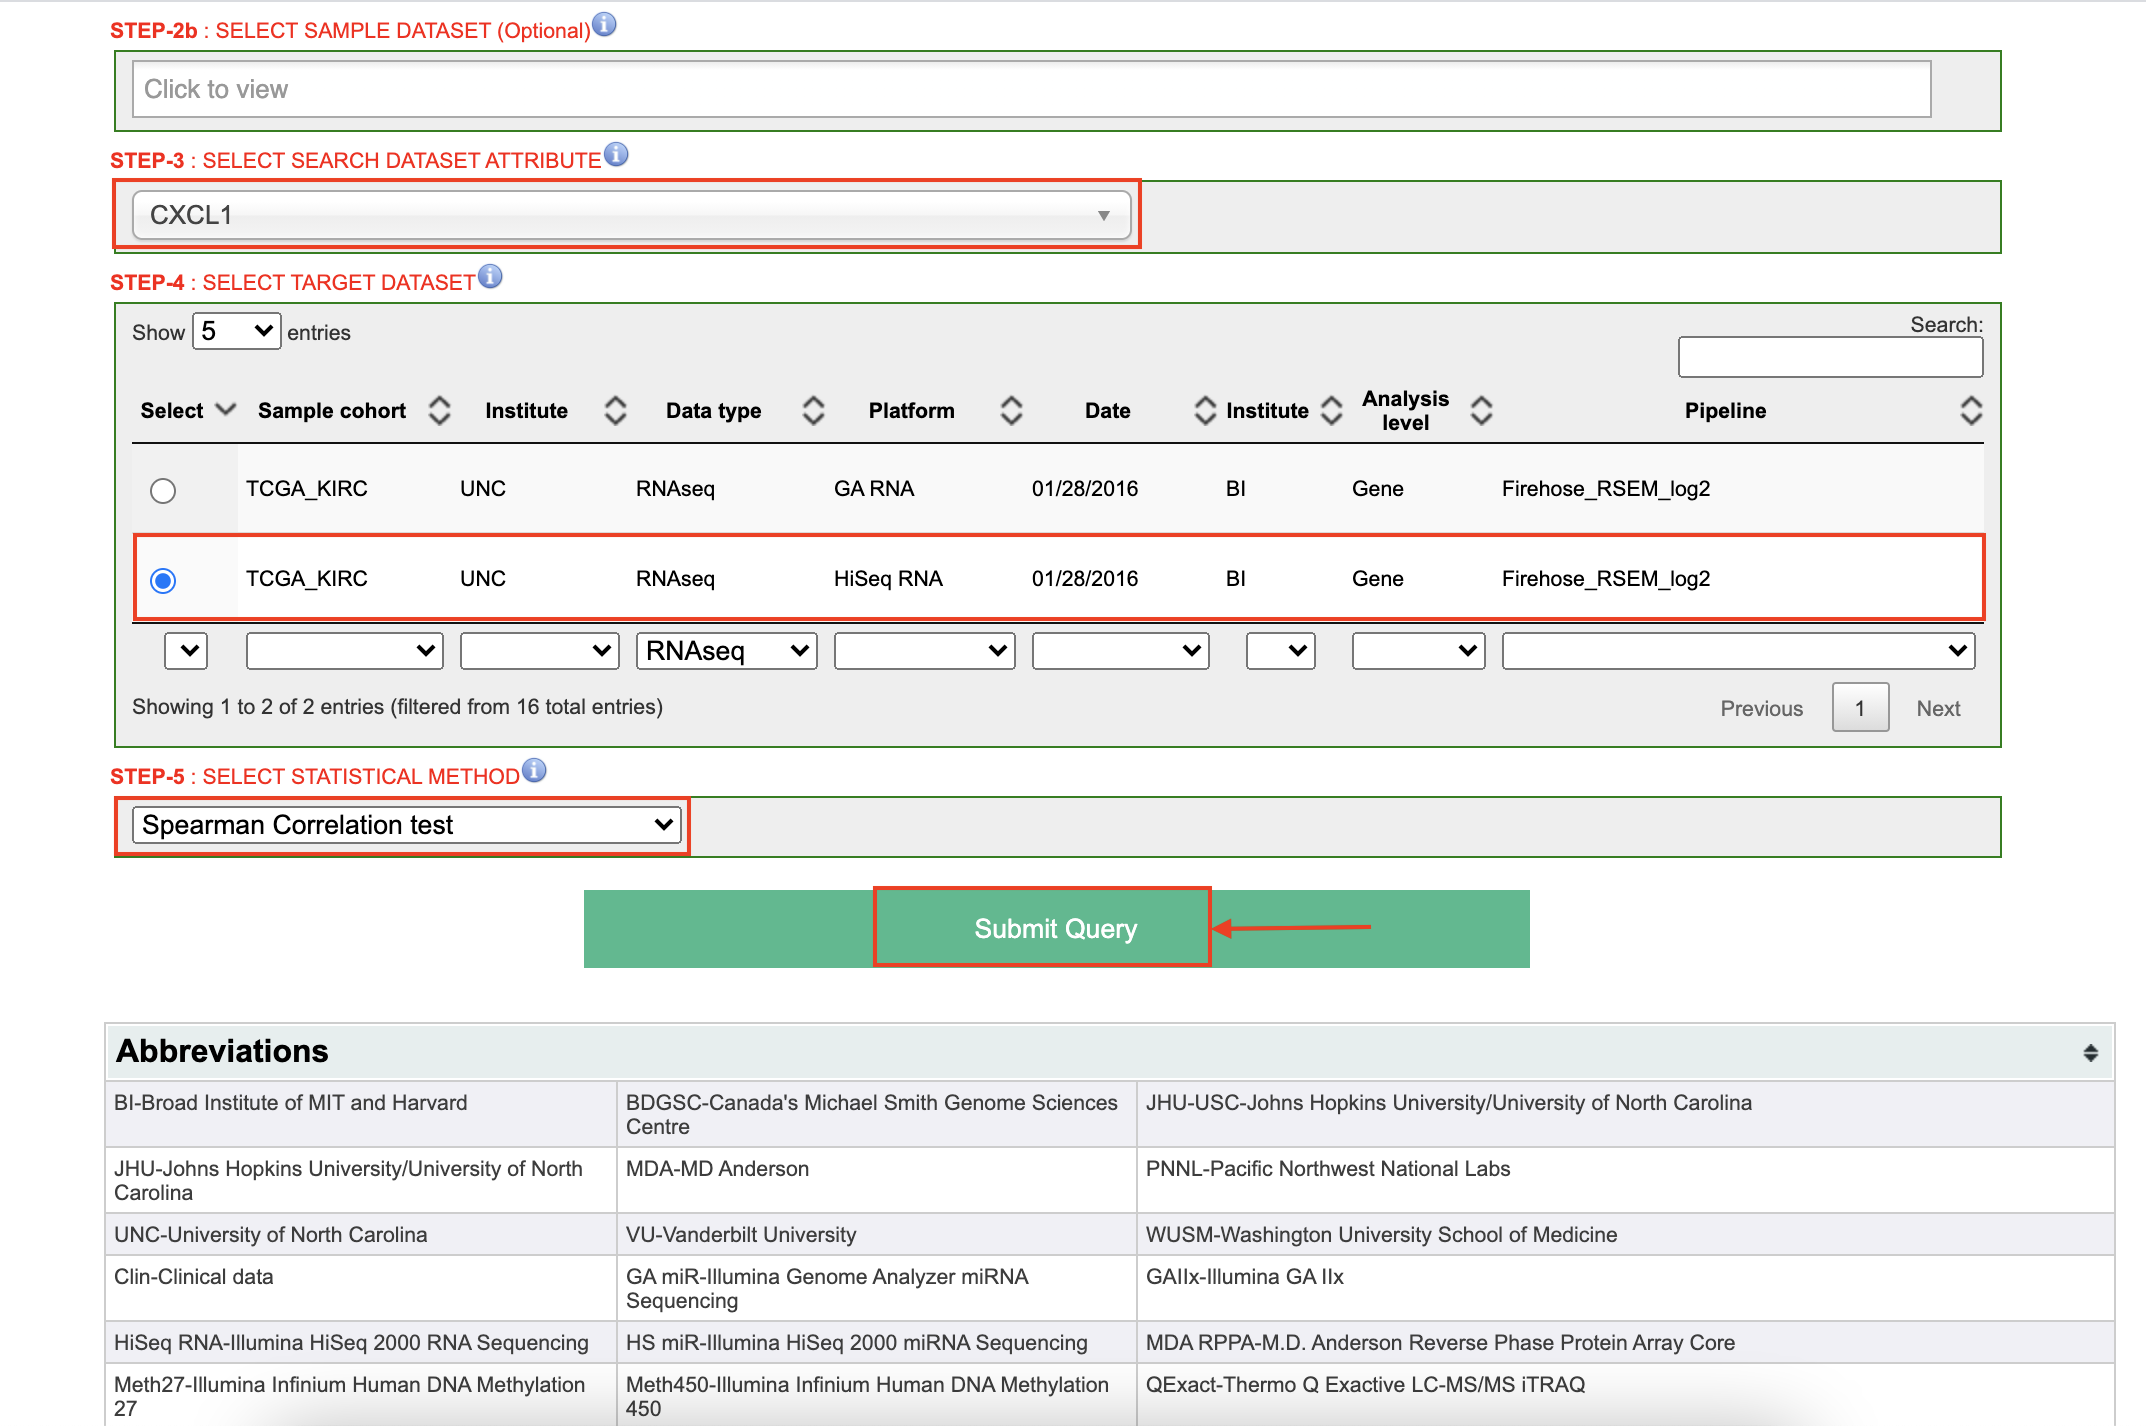Sort by Analysis level column arrows
Image resolution: width=2146 pixels, height=1426 pixels.
coord(1481,411)
